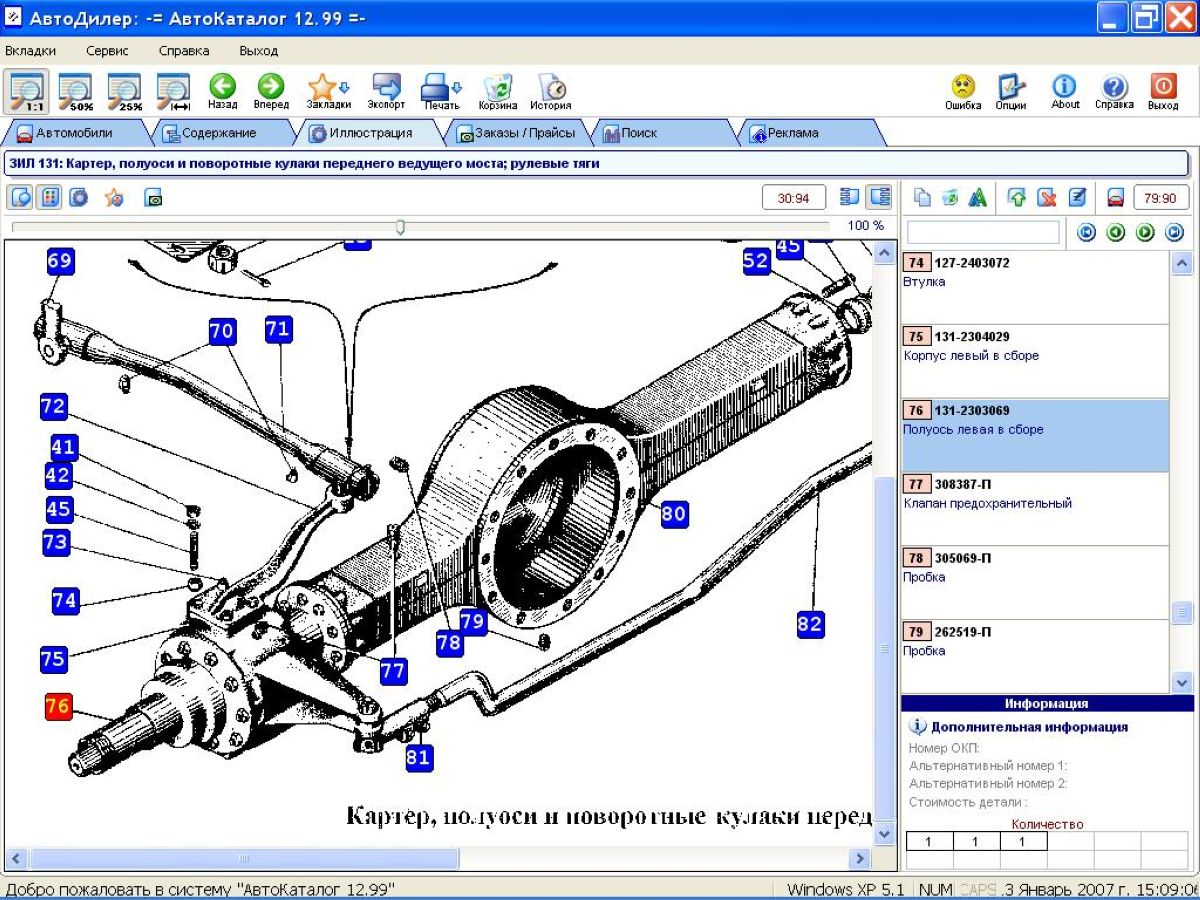The height and width of the screenshot is (900, 1200).
Task: Open the Справка help toolbar icon
Action: 1114,92
